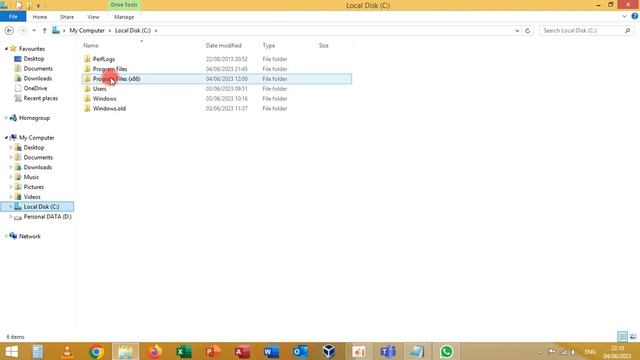Switch to the Home ribbon tab
Screen dimensions: 640x360
[x=40, y=17]
